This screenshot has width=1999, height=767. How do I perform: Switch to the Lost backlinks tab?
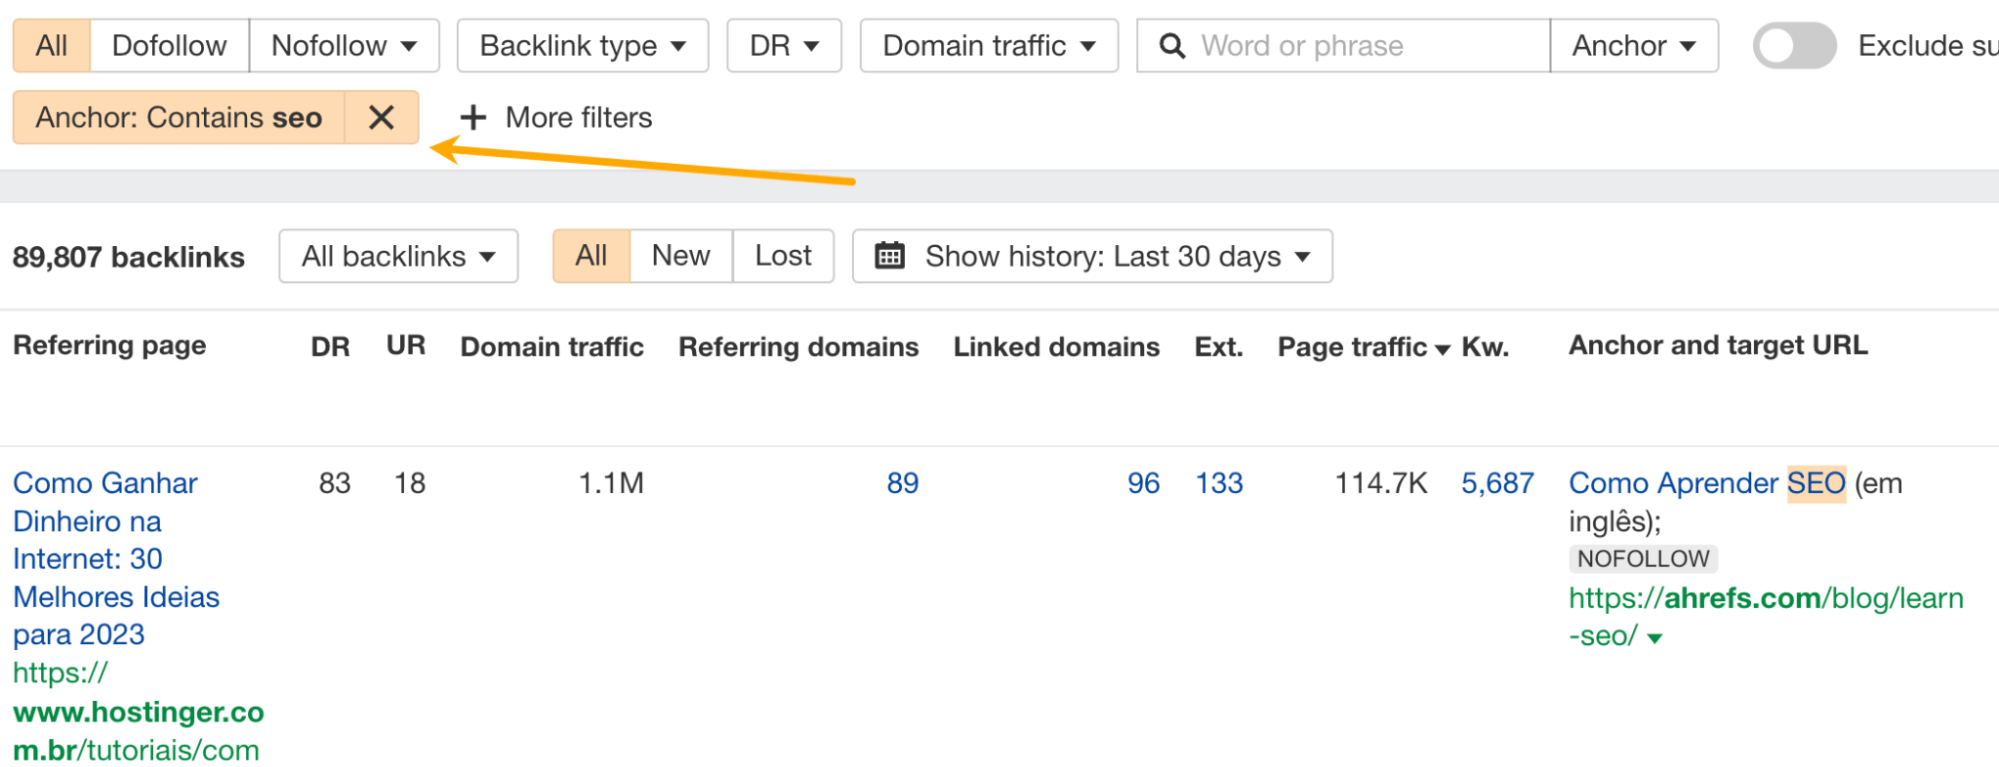(783, 256)
